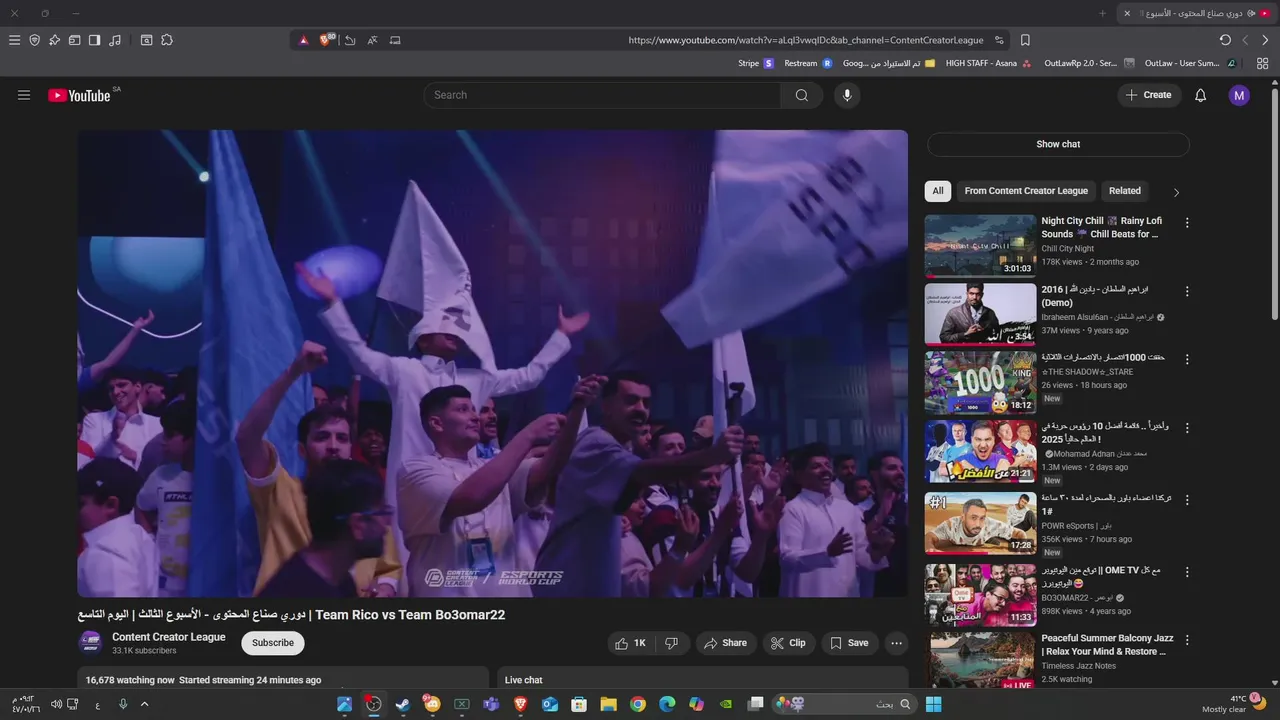This screenshot has height=720, width=1280.
Task: Like the video with thumbs up
Action: tap(631, 643)
